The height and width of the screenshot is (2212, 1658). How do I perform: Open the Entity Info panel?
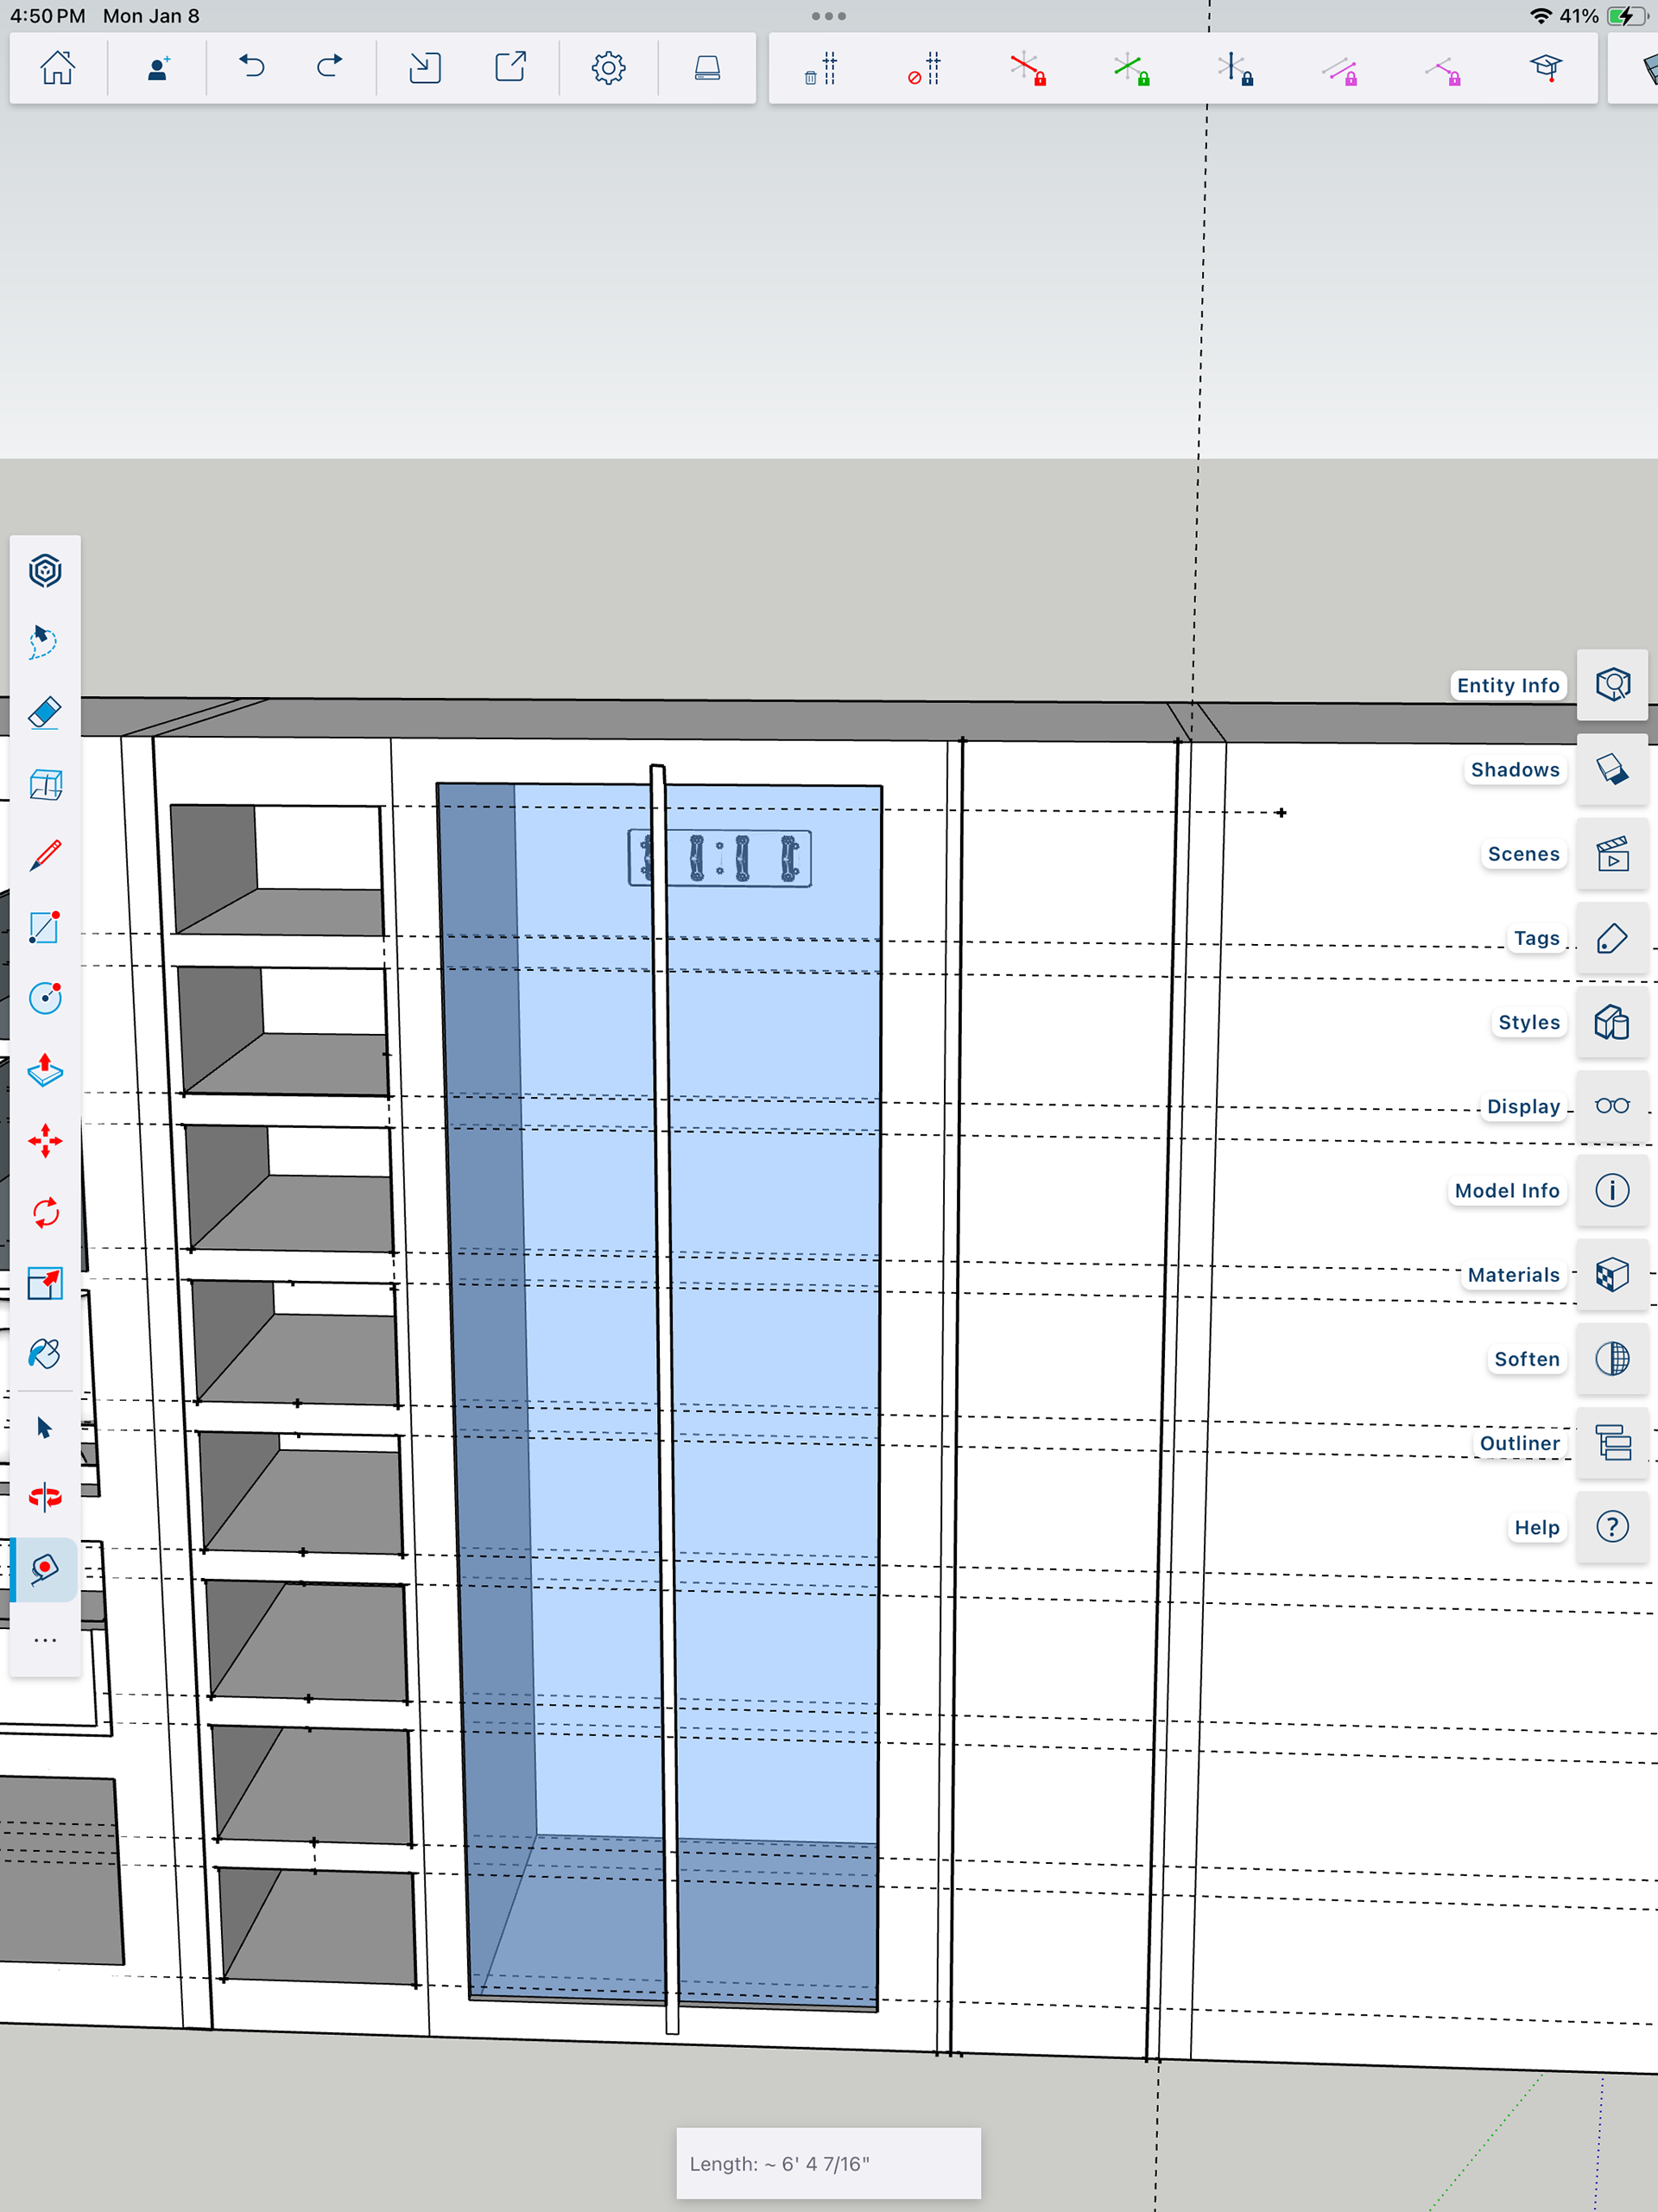click(1611, 685)
